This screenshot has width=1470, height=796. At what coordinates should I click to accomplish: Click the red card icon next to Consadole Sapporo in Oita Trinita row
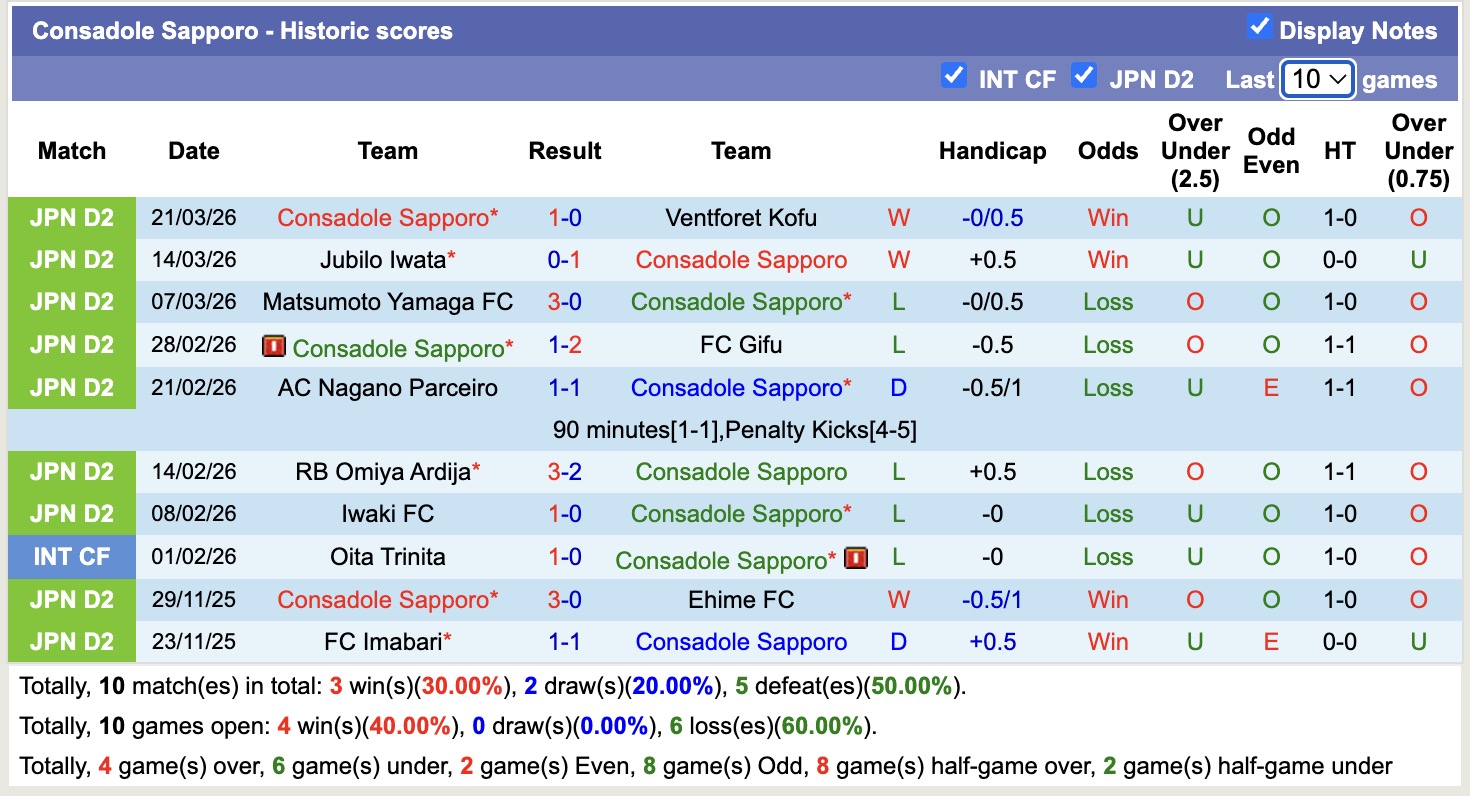tap(858, 557)
